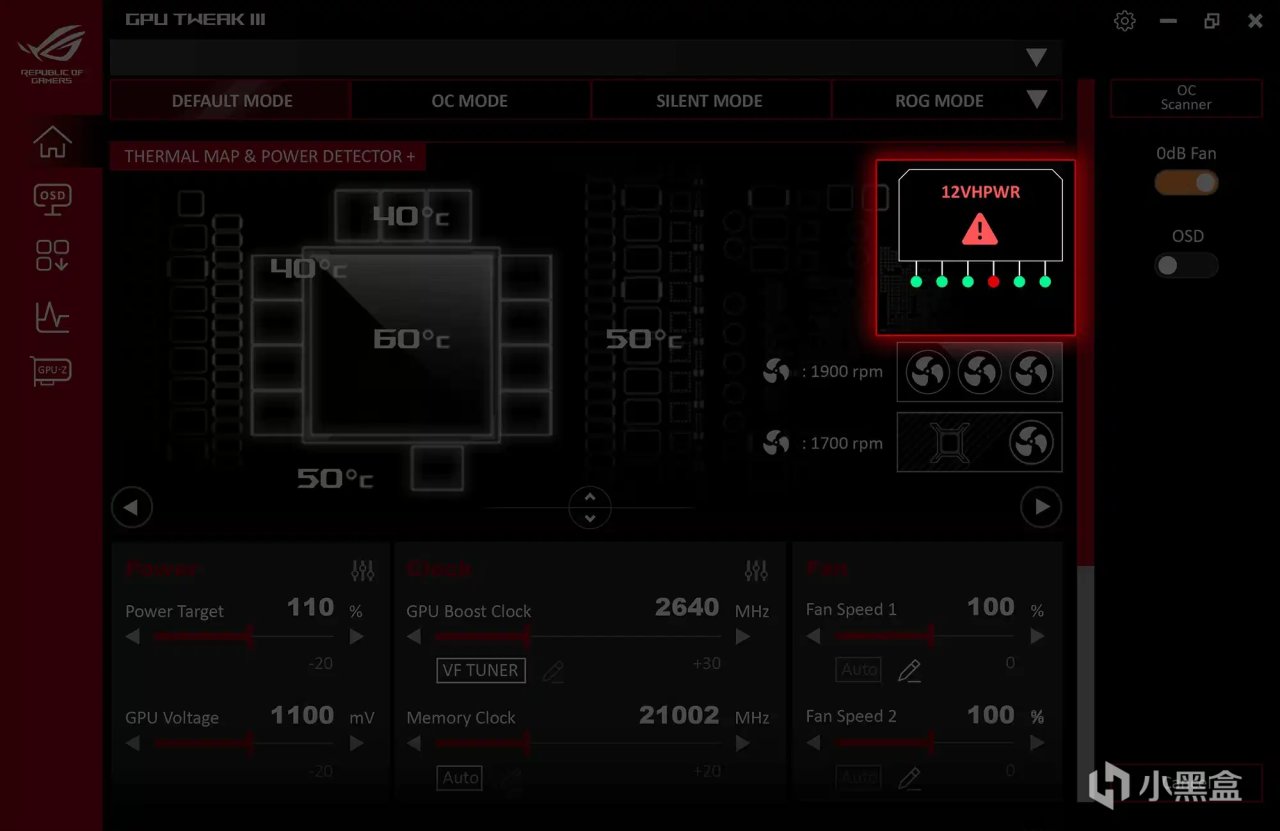Edit the Fan Speed 1 curve pencil
The width and height of the screenshot is (1280, 831).
point(909,671)
